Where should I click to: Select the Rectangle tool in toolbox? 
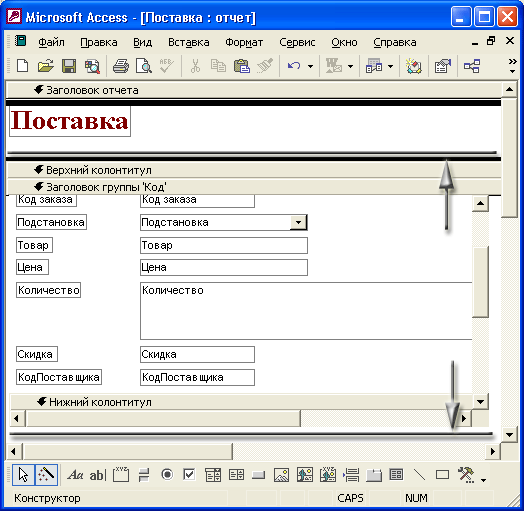click(442, 475)
